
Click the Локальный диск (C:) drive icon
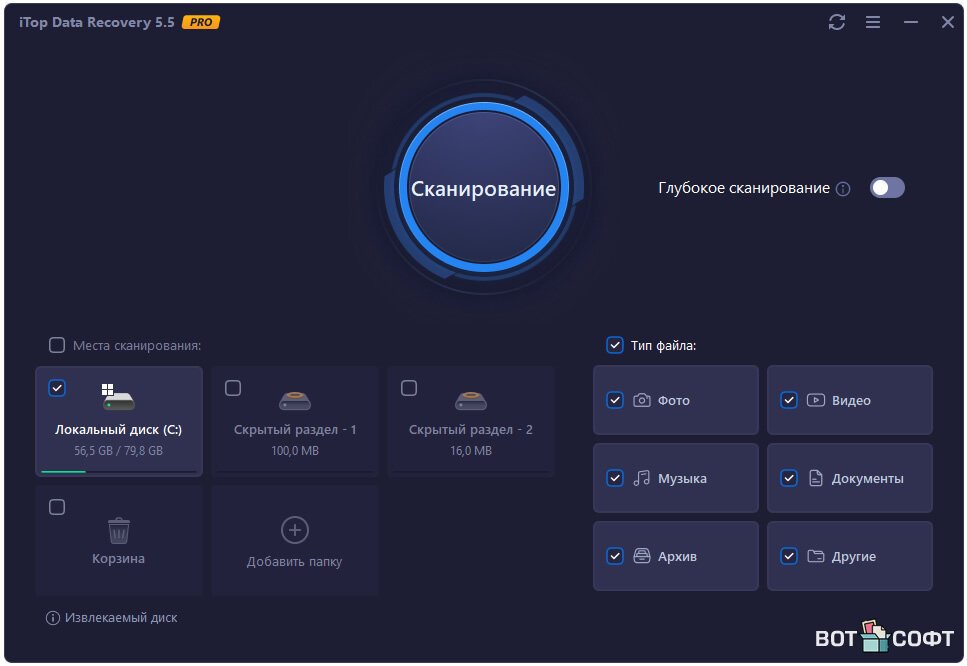[118, 397]
